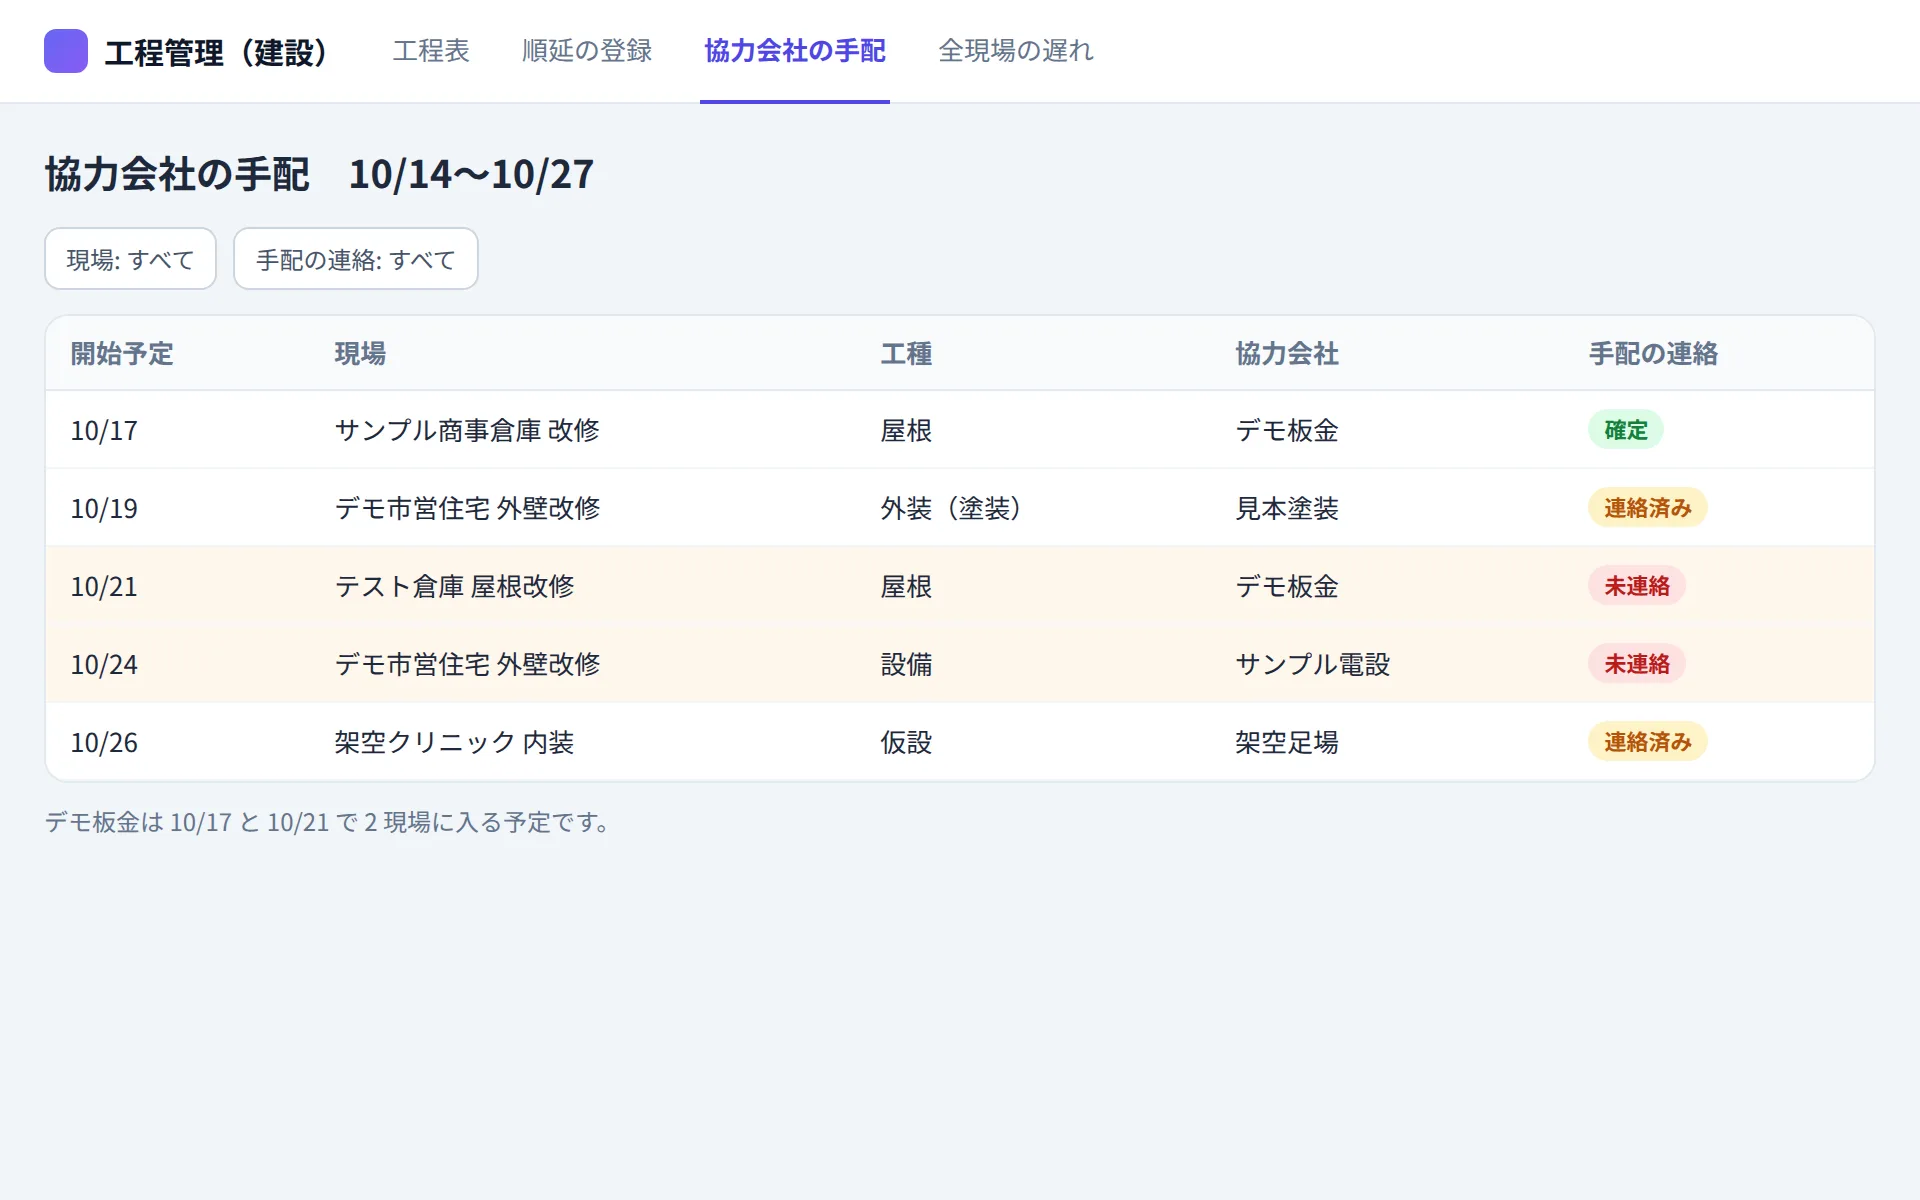Click the 確定 status badge
The width and height of the screenshot is (1920, 1200).
[1626, 430]
